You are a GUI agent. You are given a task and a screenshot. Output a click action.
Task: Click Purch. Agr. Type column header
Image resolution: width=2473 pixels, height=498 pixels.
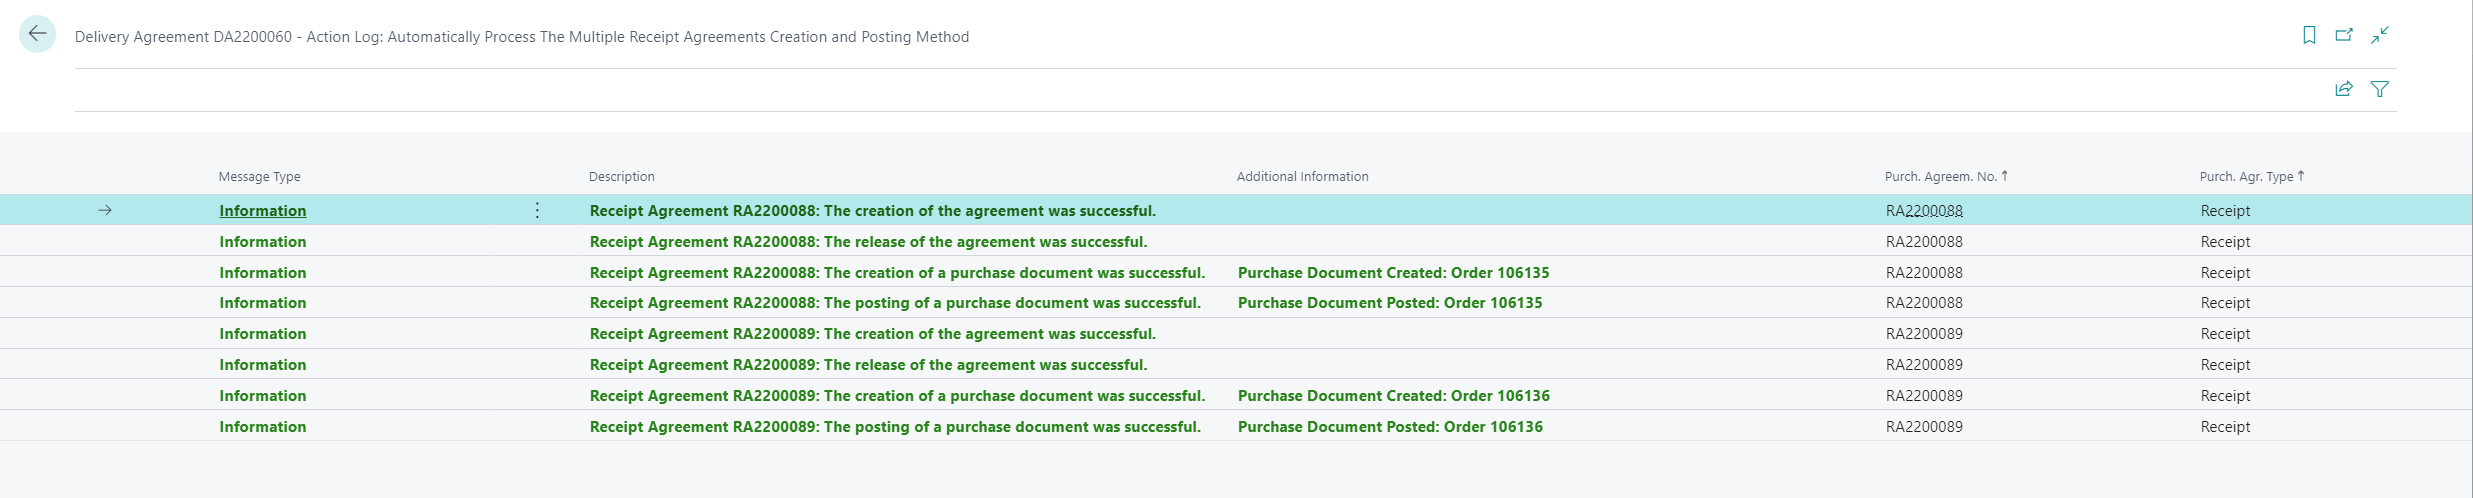(x=2246, y=177)
